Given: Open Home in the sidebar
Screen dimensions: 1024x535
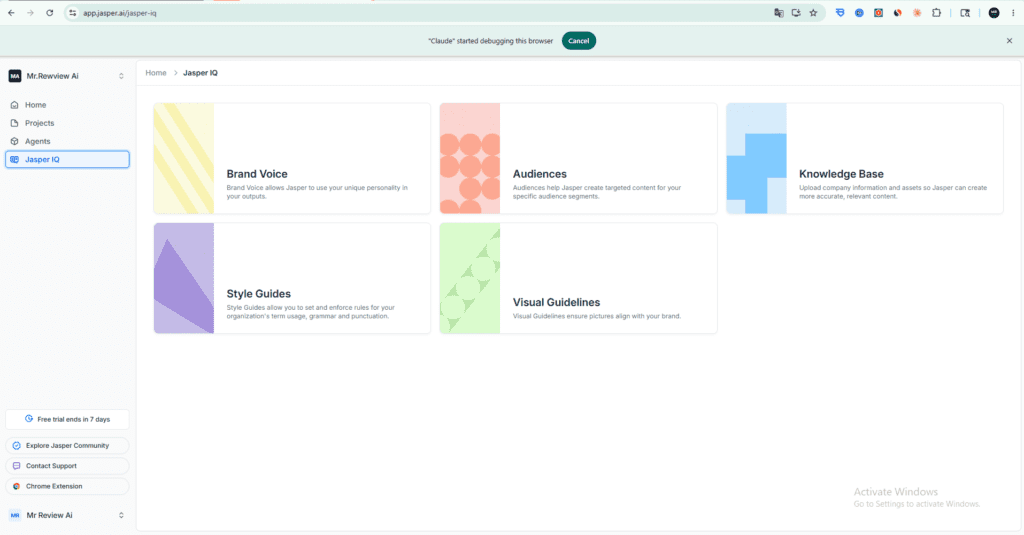Looking at the screenshot, I should (67, 105).
